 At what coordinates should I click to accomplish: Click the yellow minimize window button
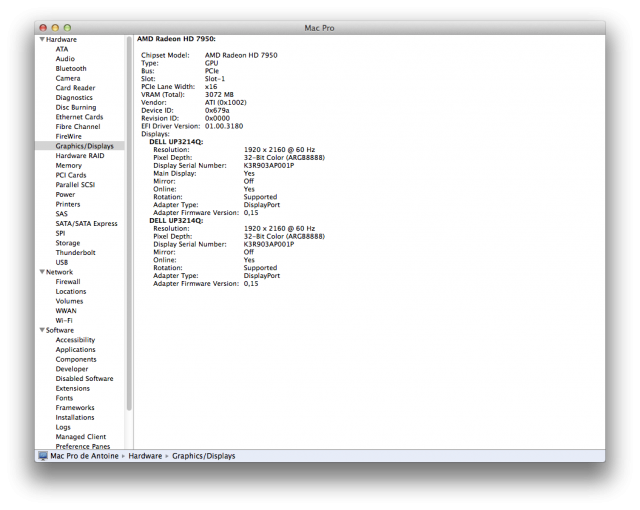click(55, 28)
